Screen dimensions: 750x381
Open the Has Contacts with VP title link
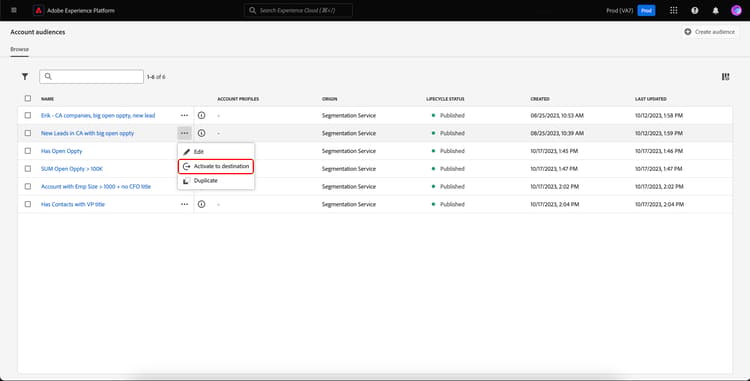point(73,204)
